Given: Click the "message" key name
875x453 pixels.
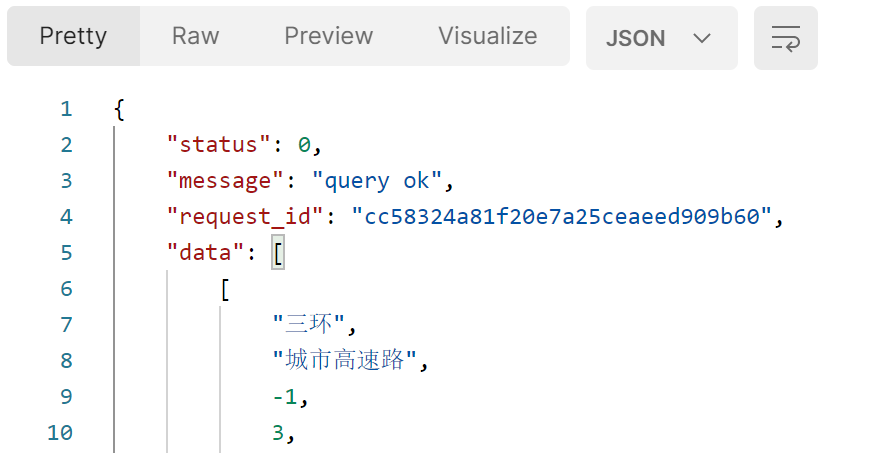Looking at the screenshot, I should tap(225, 181).
